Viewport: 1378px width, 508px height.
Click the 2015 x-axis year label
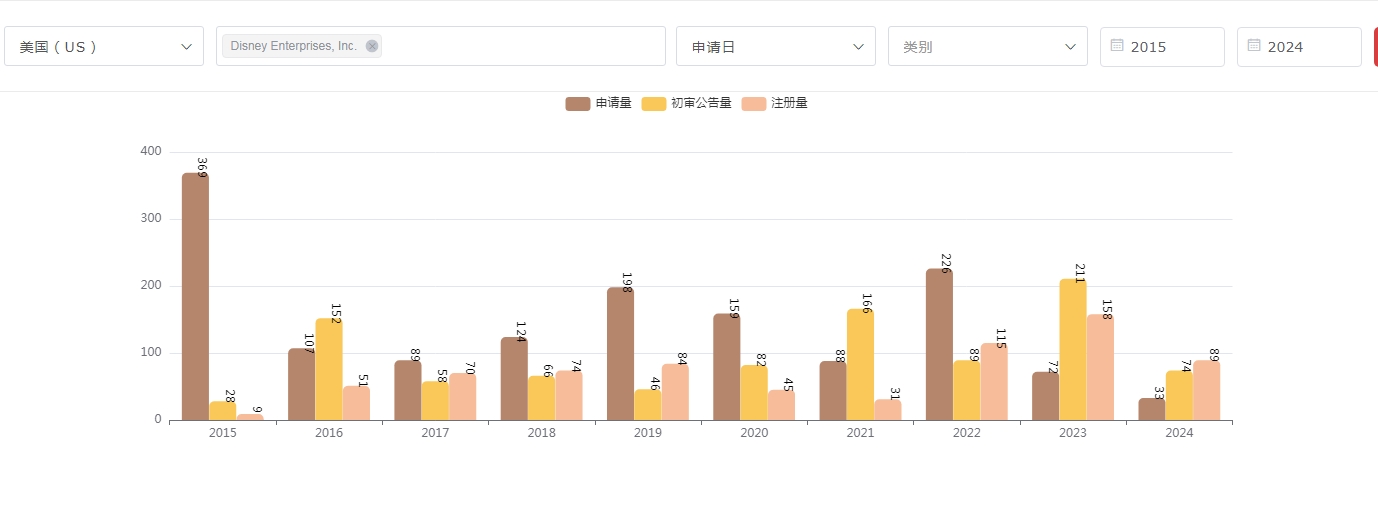[223, 433]
